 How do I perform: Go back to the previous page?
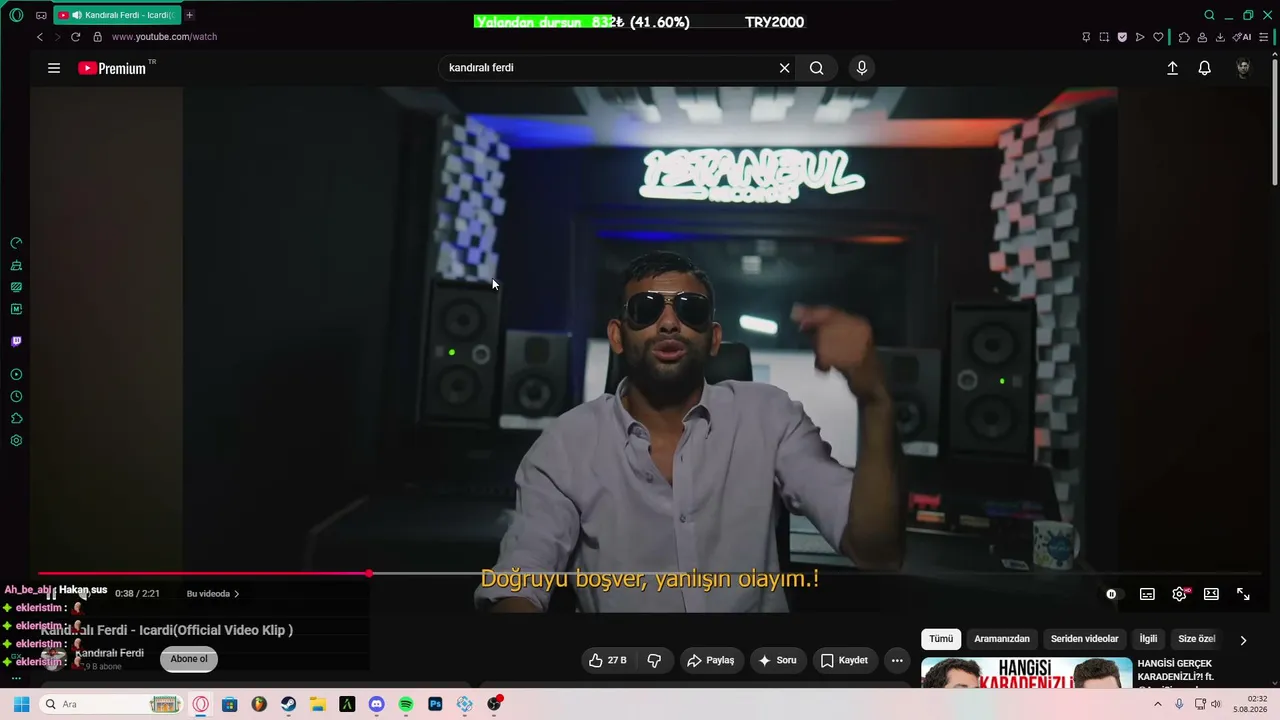point(40,37)
